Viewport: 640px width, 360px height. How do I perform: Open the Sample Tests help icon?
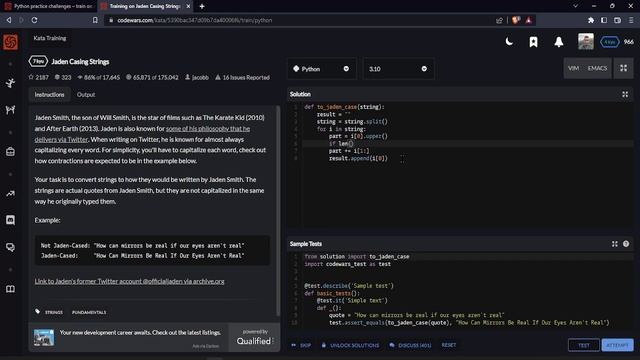626,244
